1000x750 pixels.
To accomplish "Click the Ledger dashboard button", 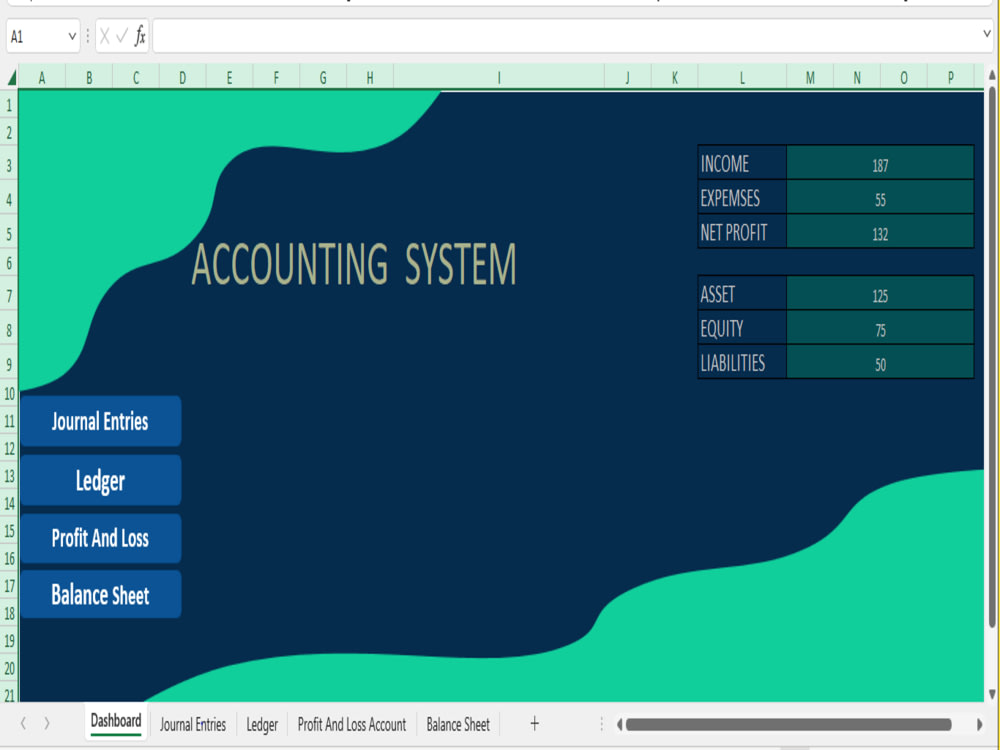I will (100, 480).
